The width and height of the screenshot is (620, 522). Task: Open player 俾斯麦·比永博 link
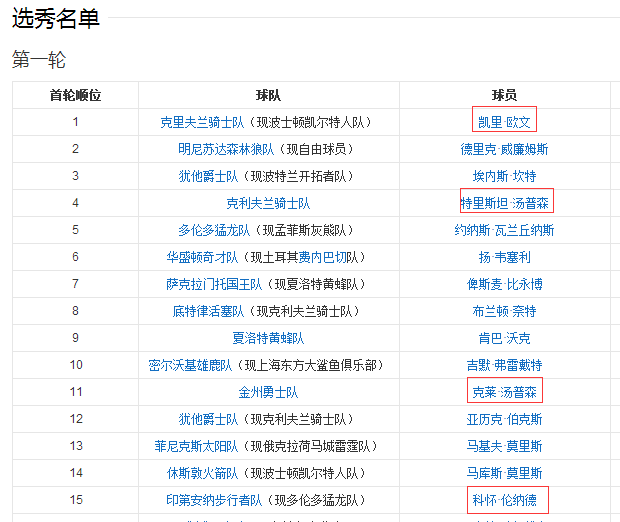pyautogui.click(x=504, y=284)
